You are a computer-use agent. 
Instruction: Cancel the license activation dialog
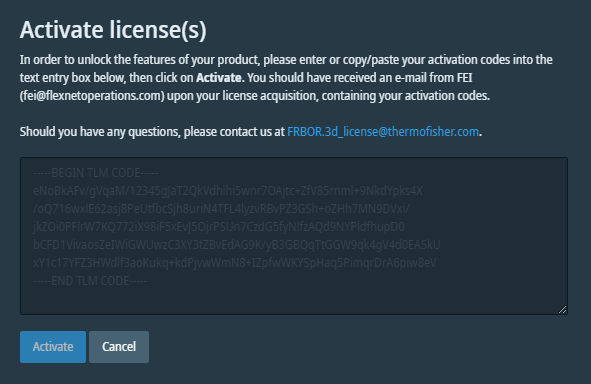pos(119,347)
